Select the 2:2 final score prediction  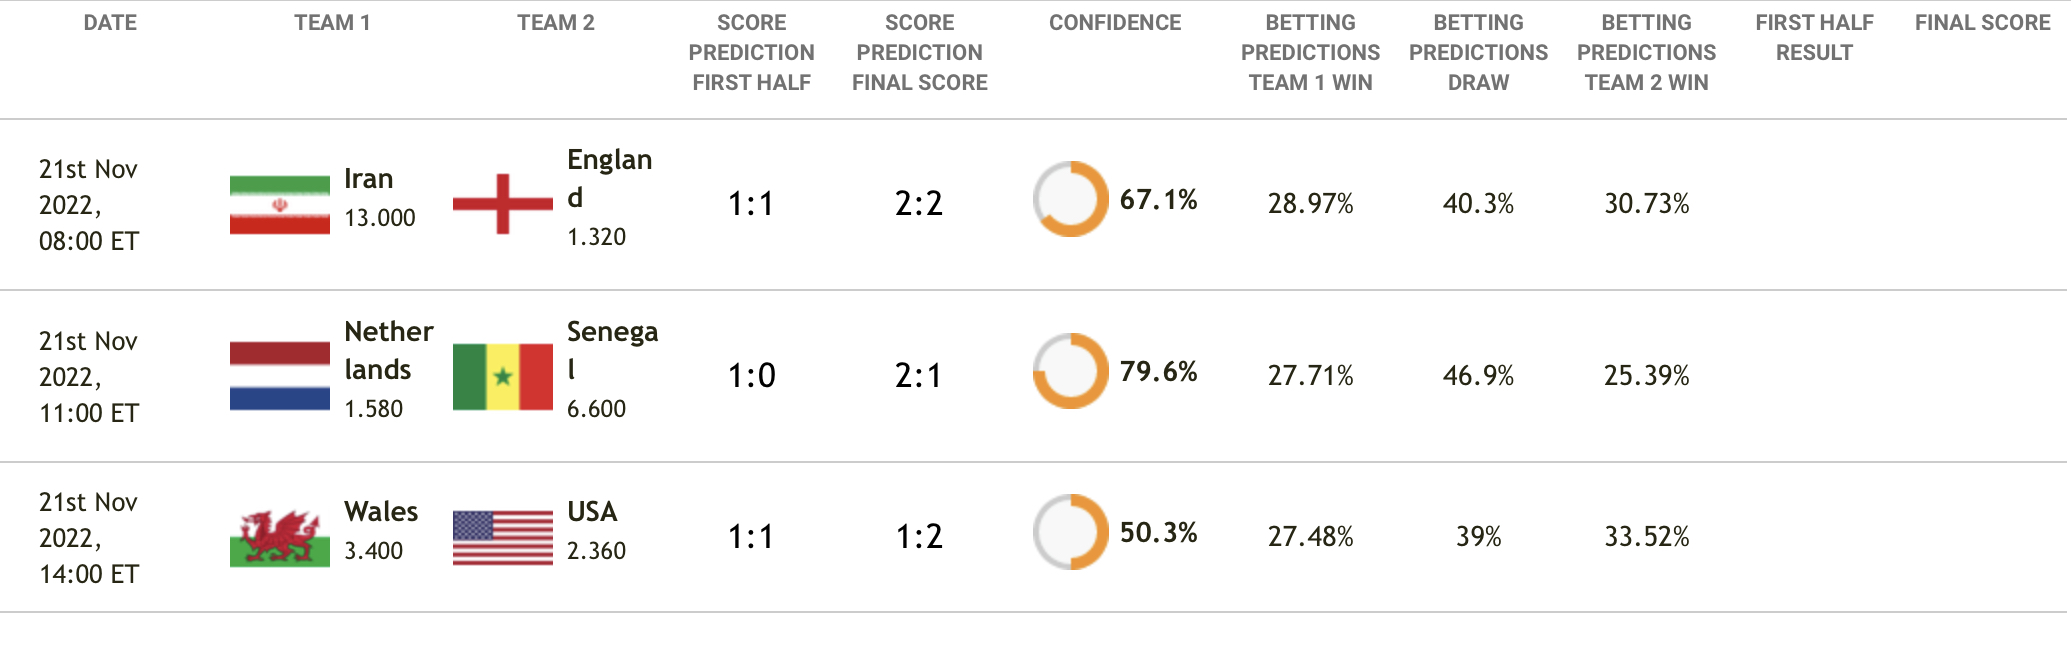point(919,204)
